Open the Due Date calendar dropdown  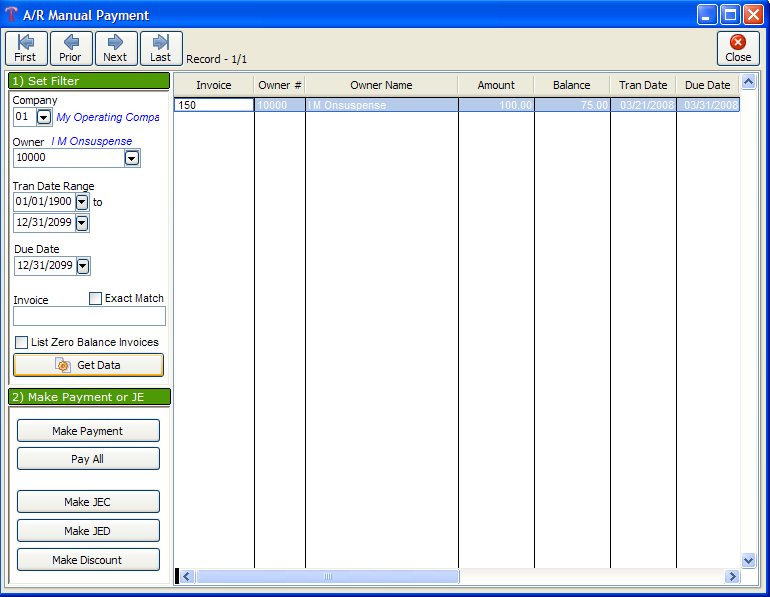tap(83, 266)
